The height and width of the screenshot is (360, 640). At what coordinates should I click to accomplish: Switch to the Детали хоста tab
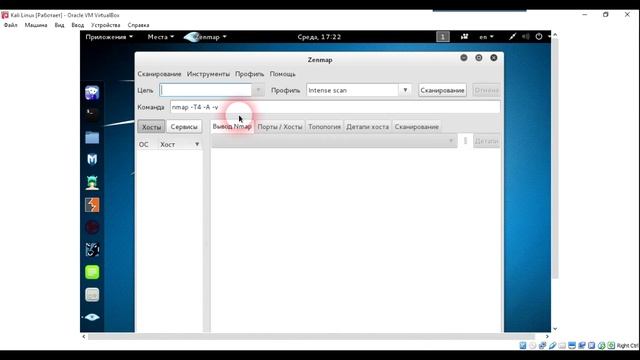(367, 127)
